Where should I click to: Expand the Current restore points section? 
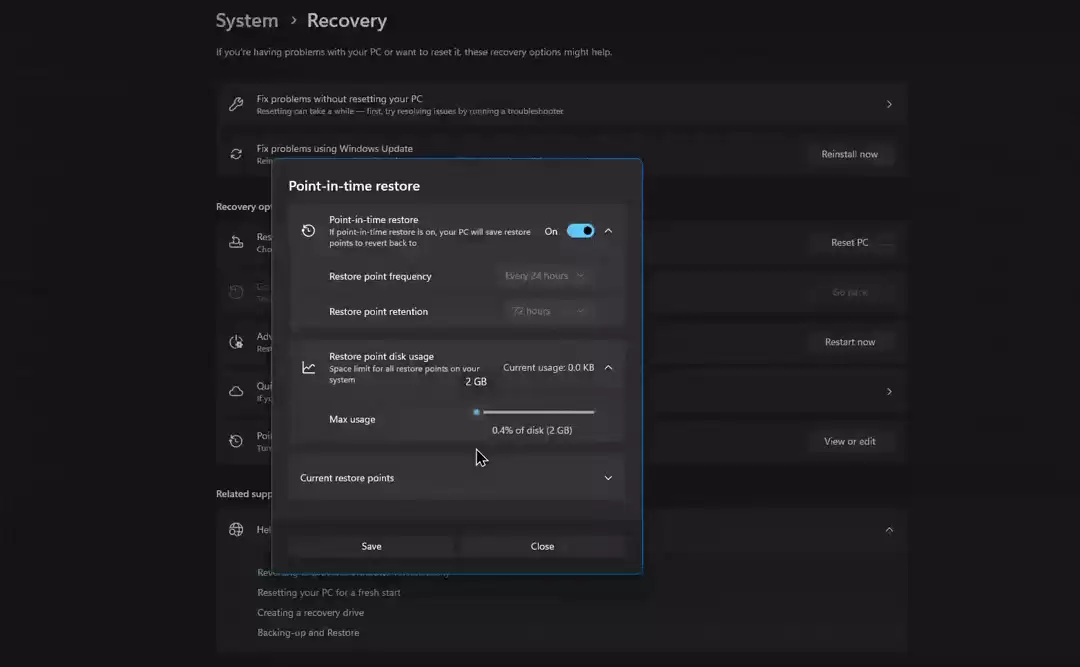[x=608, y=478]
